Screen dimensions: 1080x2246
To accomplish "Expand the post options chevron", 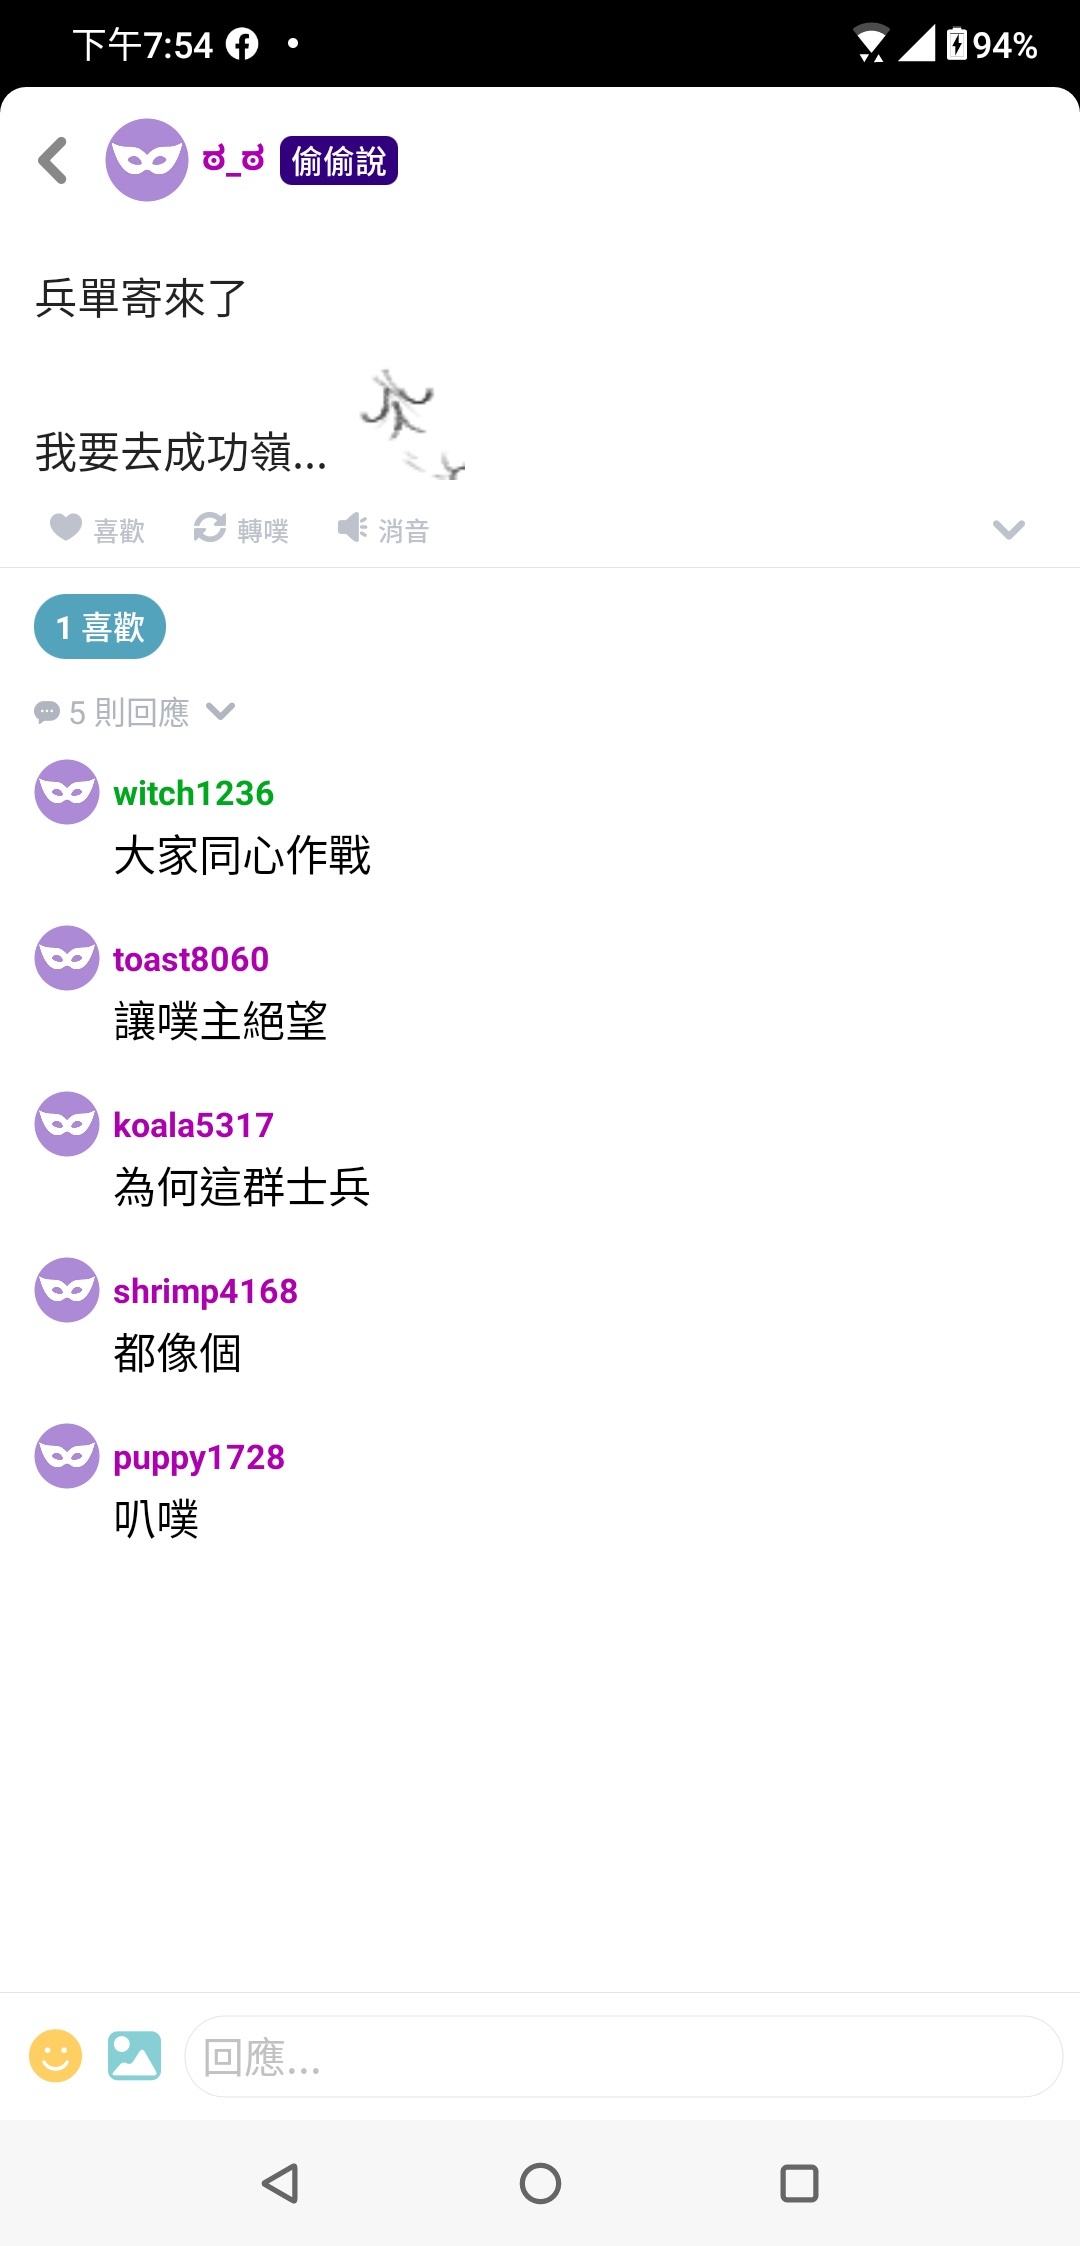I will pos(1008,529).
